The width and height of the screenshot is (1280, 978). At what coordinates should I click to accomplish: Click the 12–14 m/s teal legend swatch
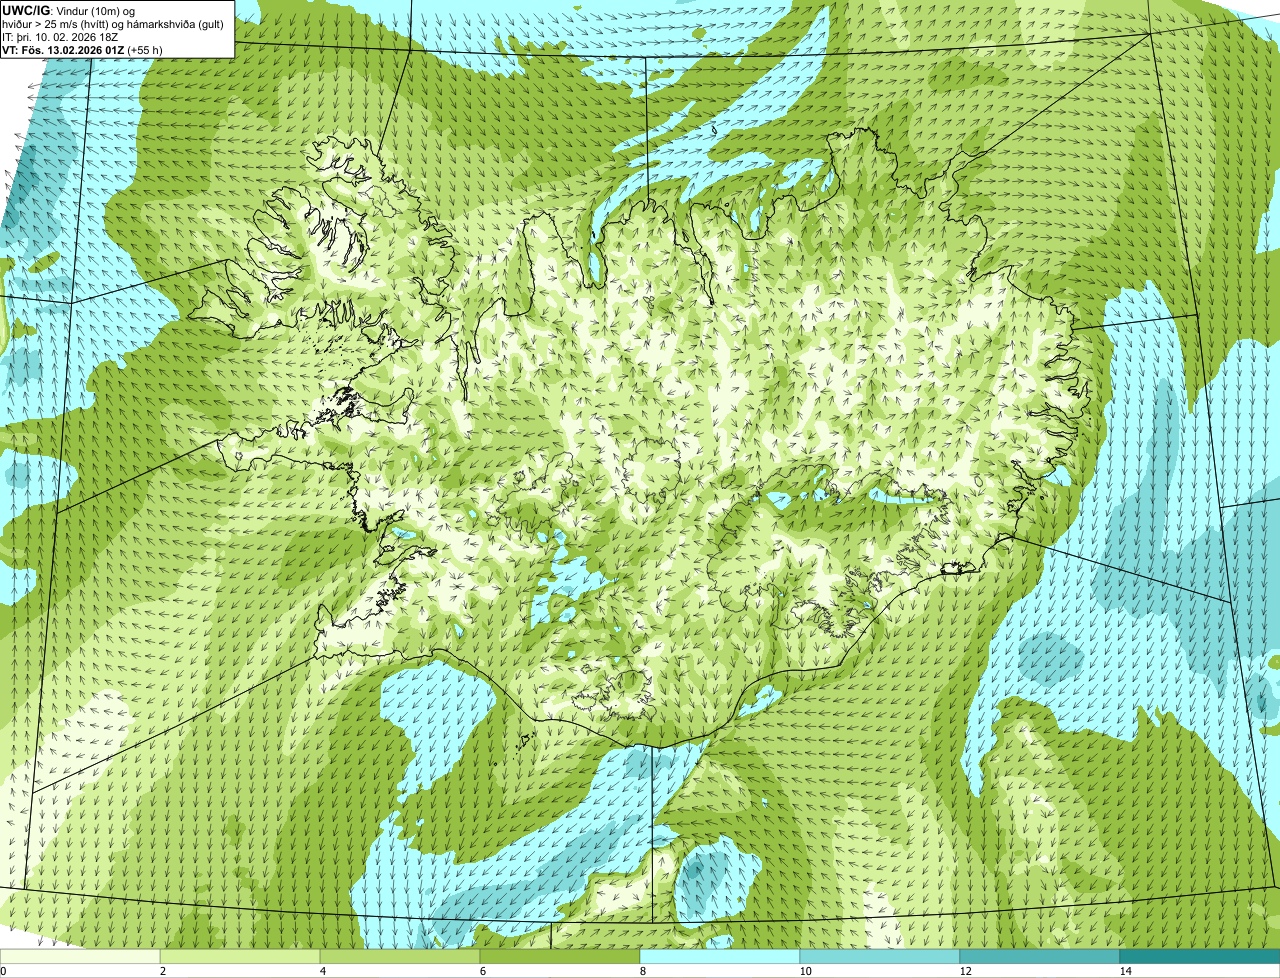click(x=1040, y=956)
